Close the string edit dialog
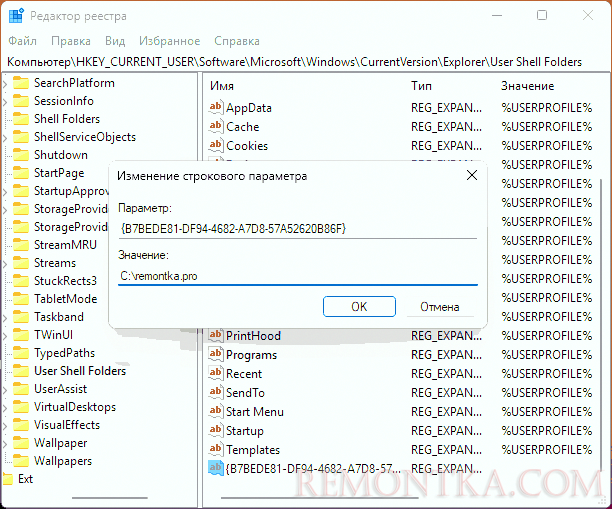612x509 pixels. 472,175
